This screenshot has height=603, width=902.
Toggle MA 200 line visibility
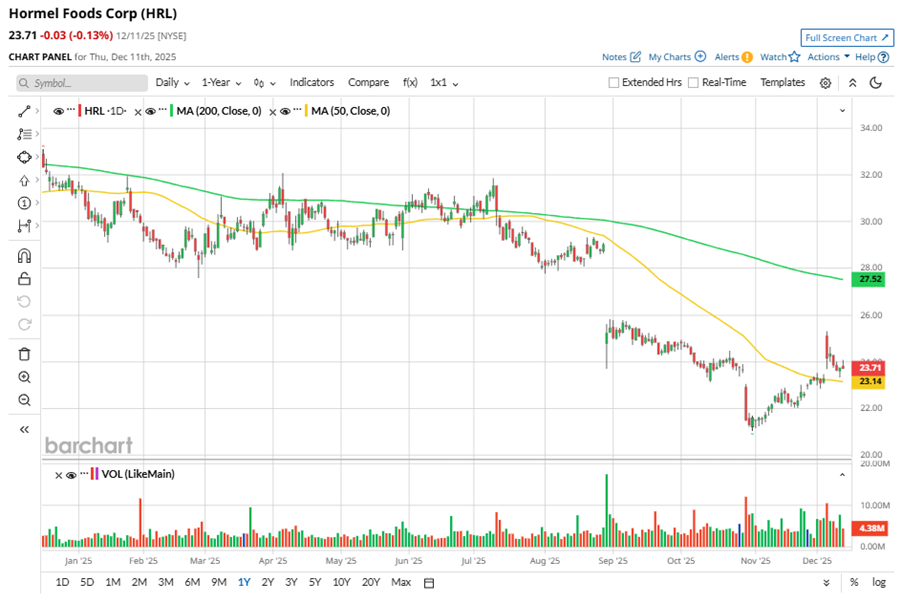(x=150, y=111)
